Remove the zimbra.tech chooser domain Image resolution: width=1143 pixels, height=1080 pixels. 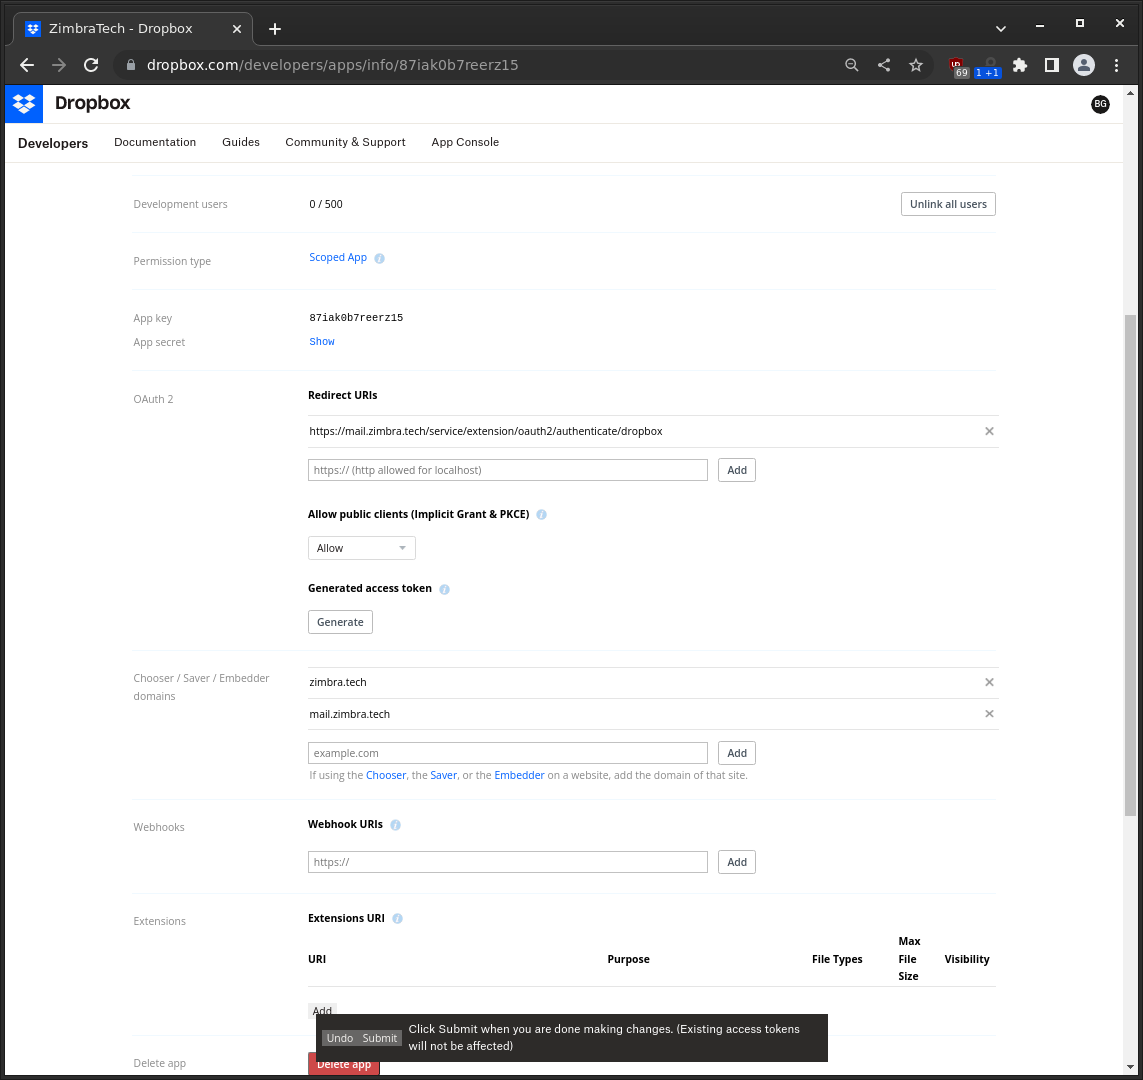click(989, 682)
